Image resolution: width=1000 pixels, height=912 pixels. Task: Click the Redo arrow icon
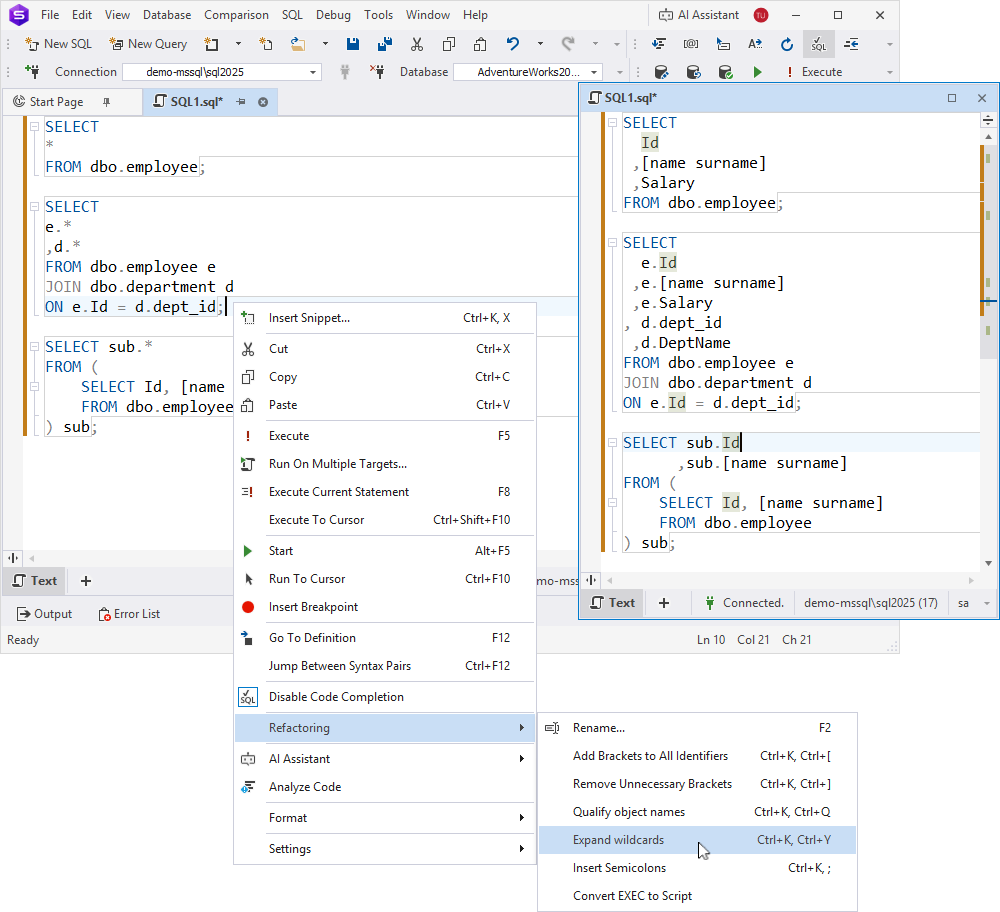point(568,44)
